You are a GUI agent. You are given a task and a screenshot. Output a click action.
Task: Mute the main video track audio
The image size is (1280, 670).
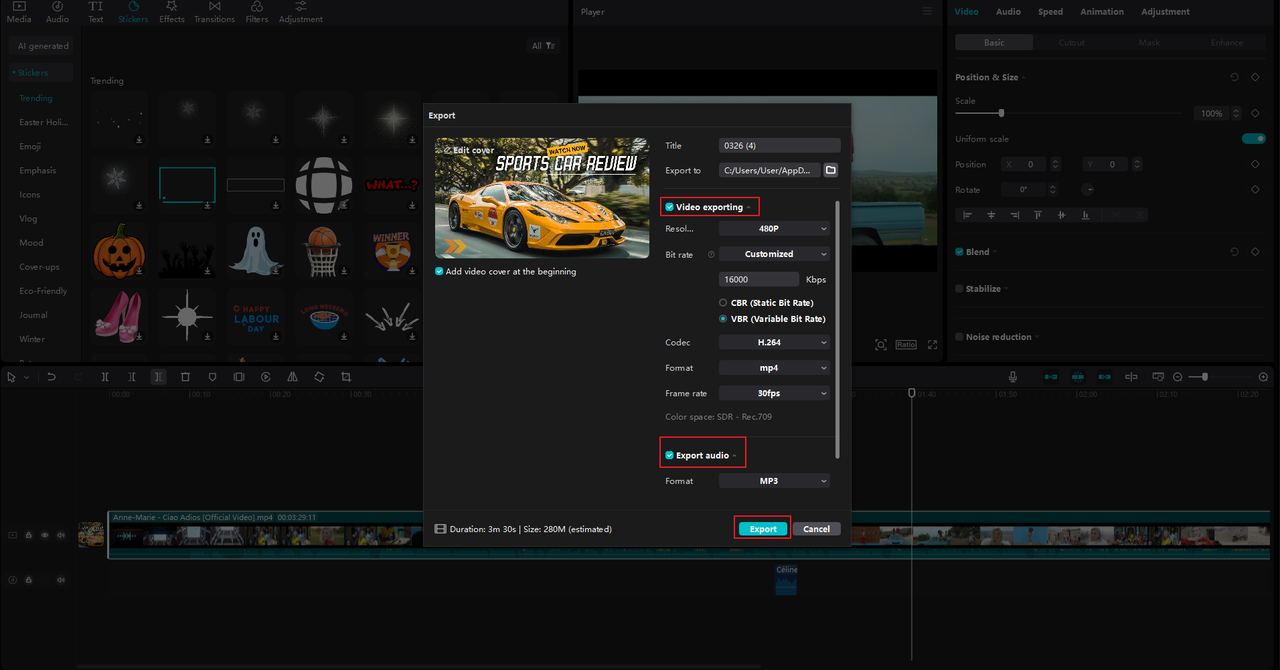coord(61,535)
